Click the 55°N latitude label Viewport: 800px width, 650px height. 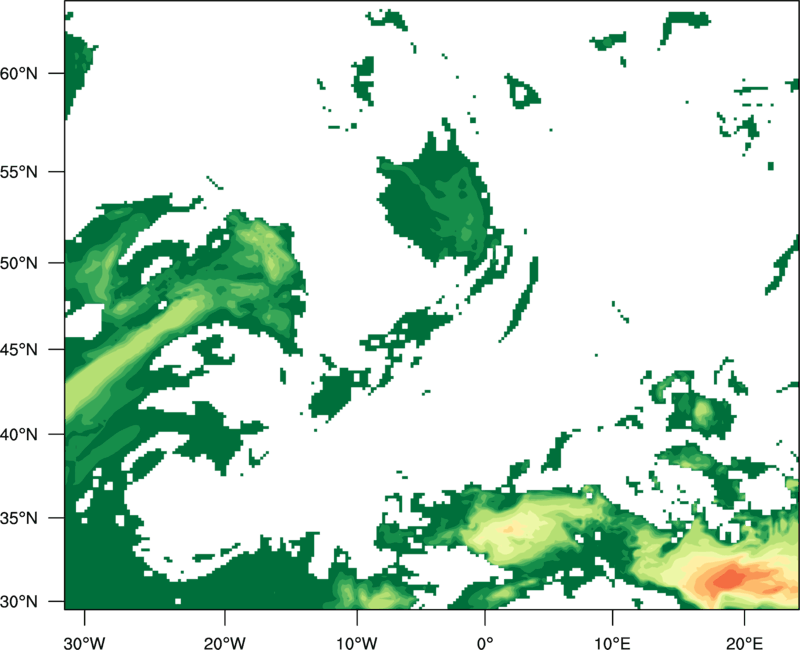point(19,172)
